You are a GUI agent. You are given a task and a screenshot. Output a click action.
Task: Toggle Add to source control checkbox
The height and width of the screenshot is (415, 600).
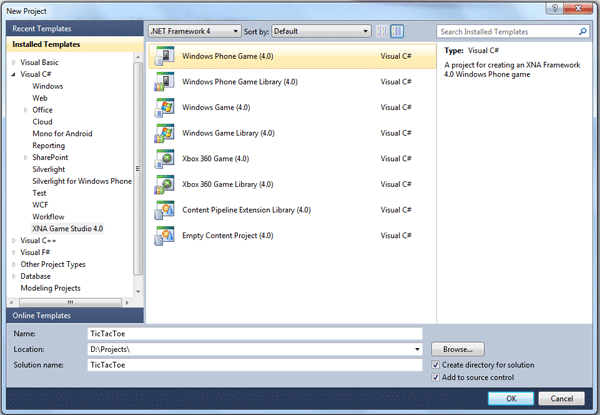coord(435,378)
